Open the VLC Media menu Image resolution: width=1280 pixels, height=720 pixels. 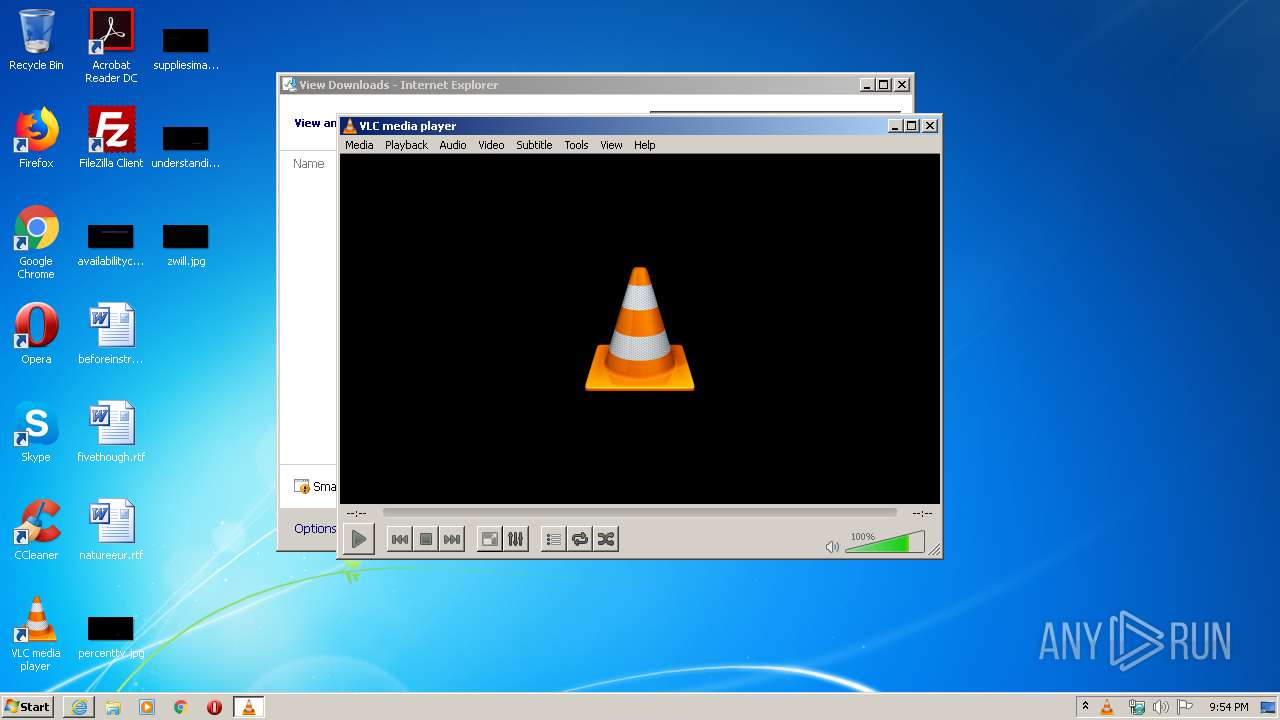[359, 145]
